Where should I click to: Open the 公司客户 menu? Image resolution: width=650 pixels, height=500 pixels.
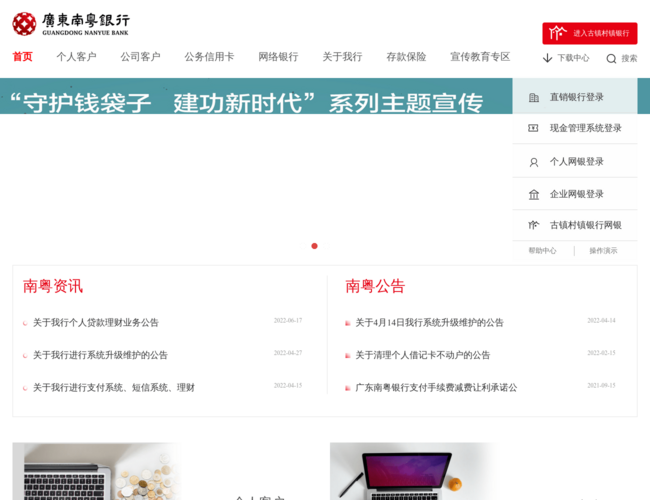[140, 57]
